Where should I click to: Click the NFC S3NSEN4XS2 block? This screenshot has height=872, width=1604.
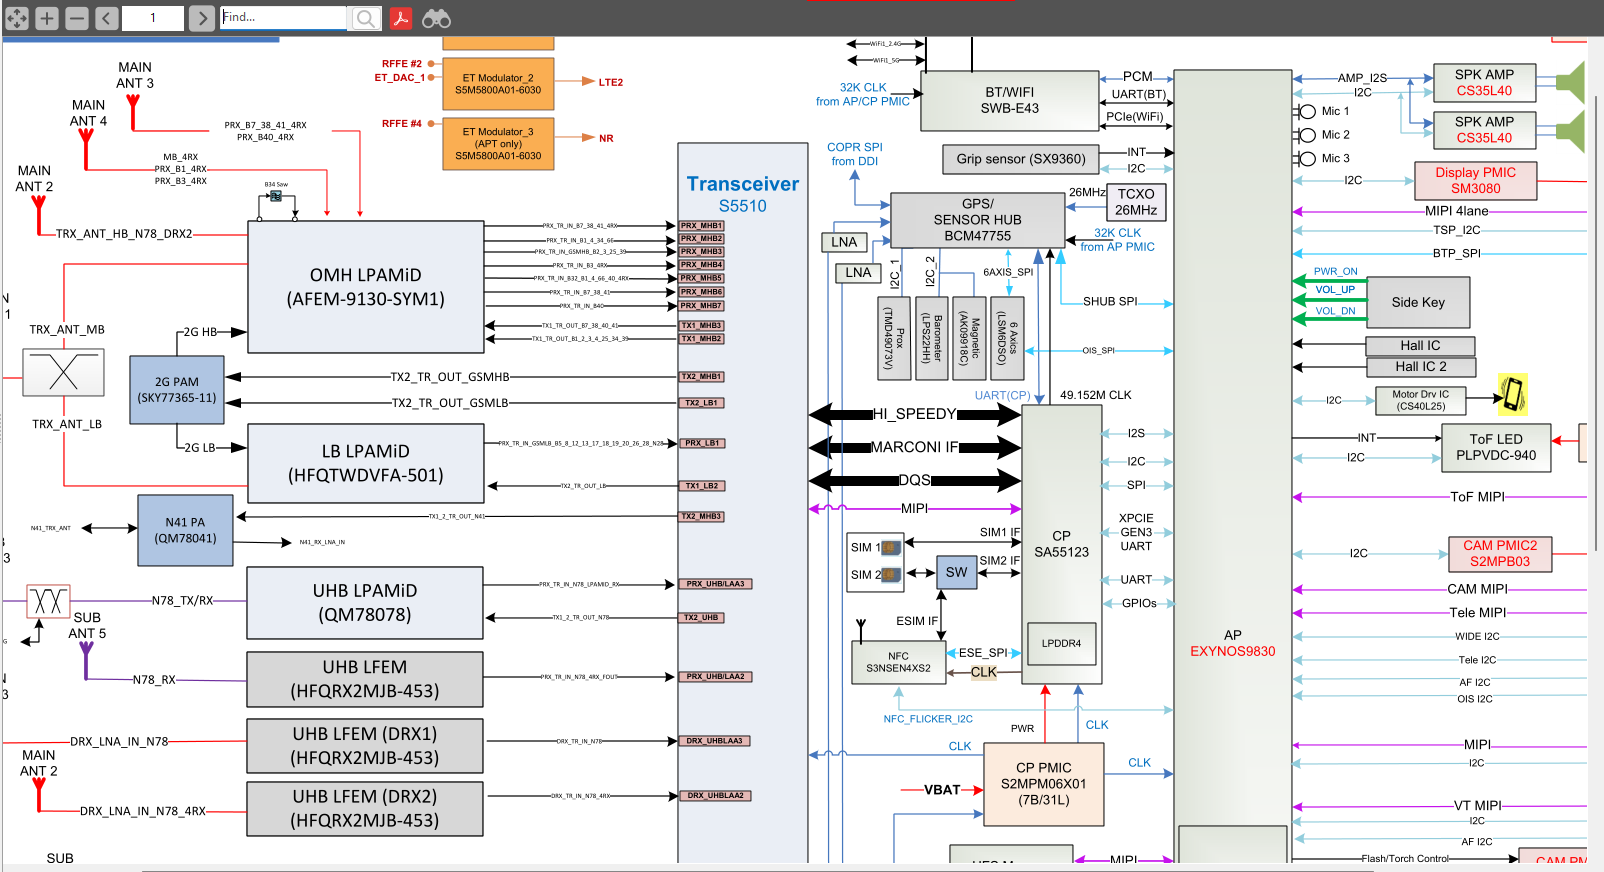898,662
